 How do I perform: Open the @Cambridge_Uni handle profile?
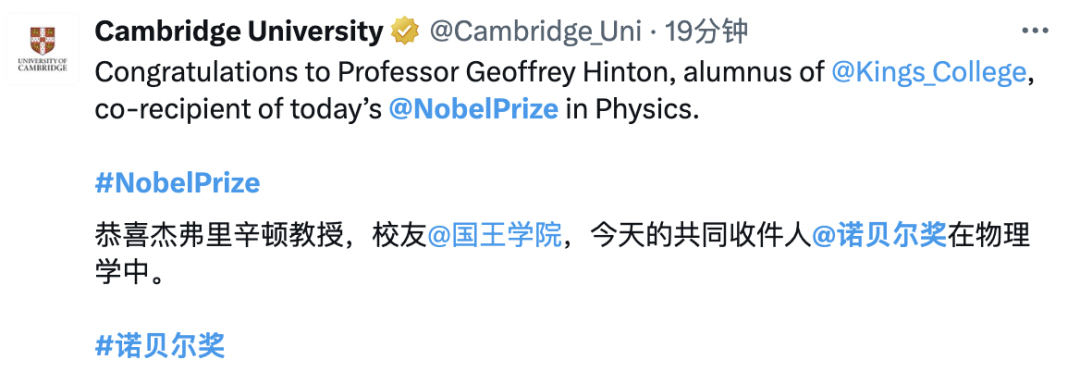(x=536, y=32)
